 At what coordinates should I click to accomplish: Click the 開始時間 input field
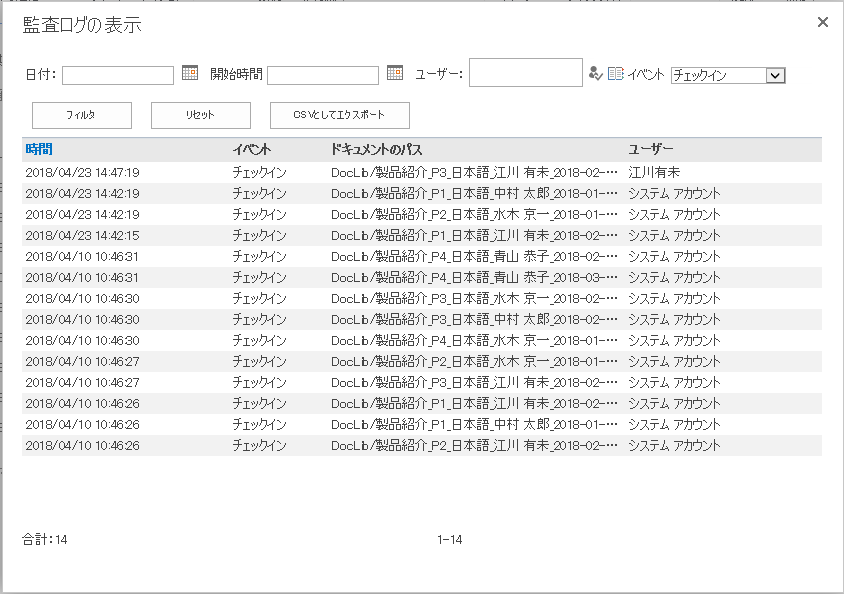323,75
